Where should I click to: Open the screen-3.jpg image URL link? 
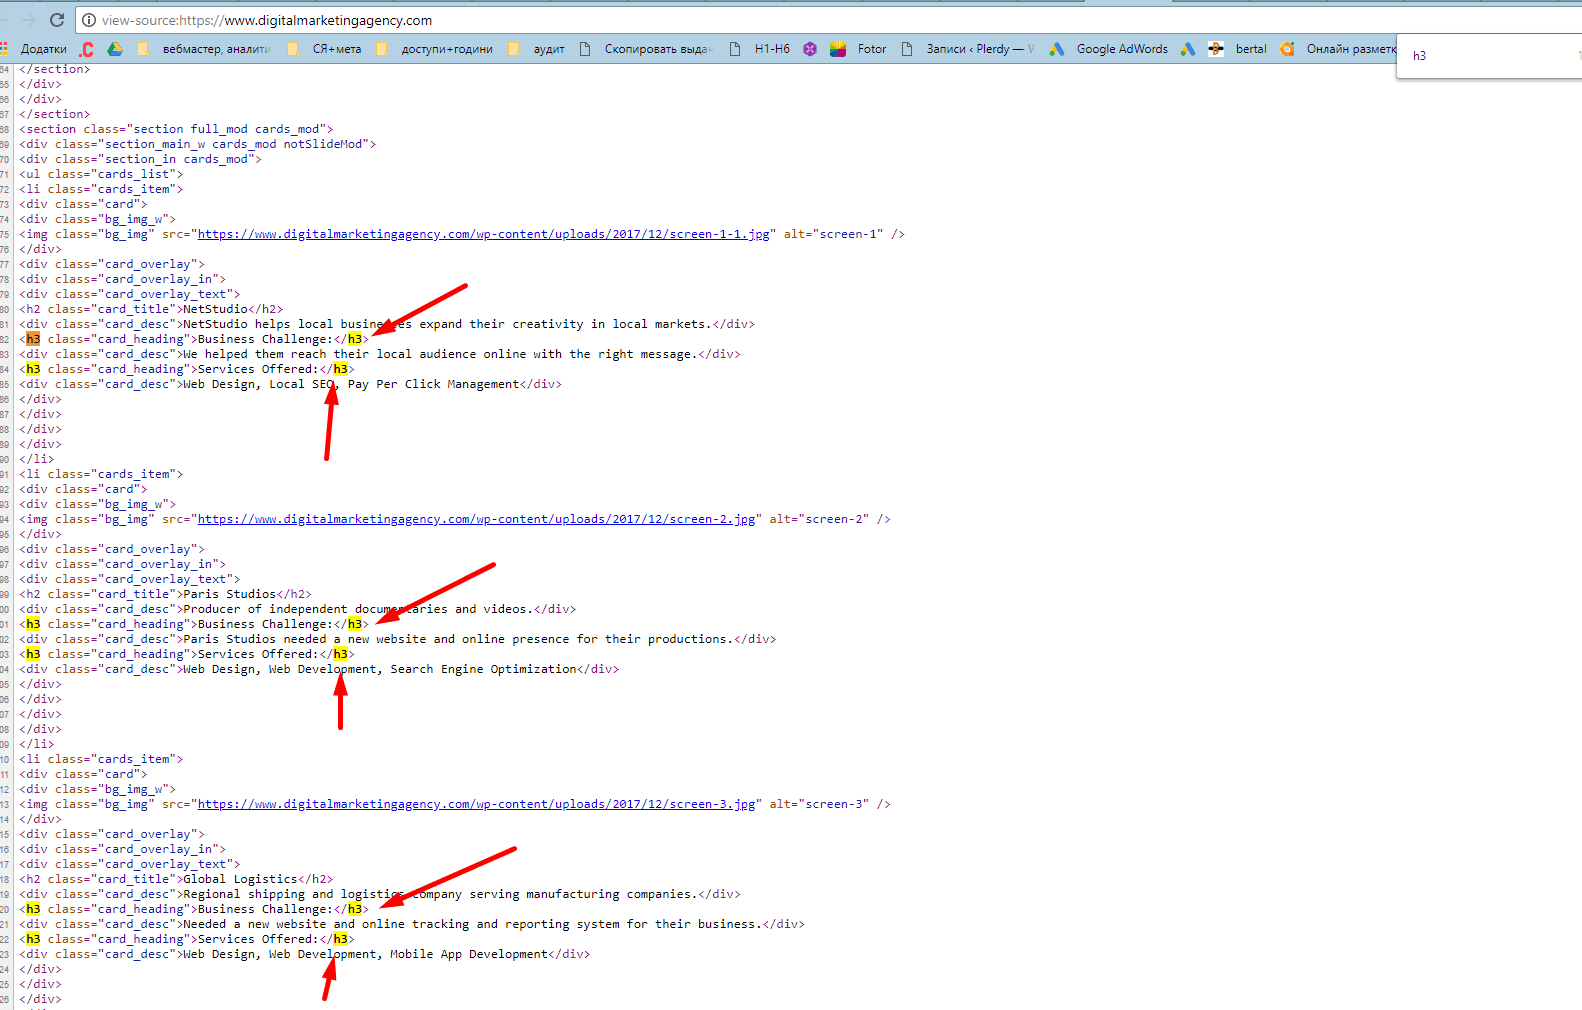click(477, 804)
